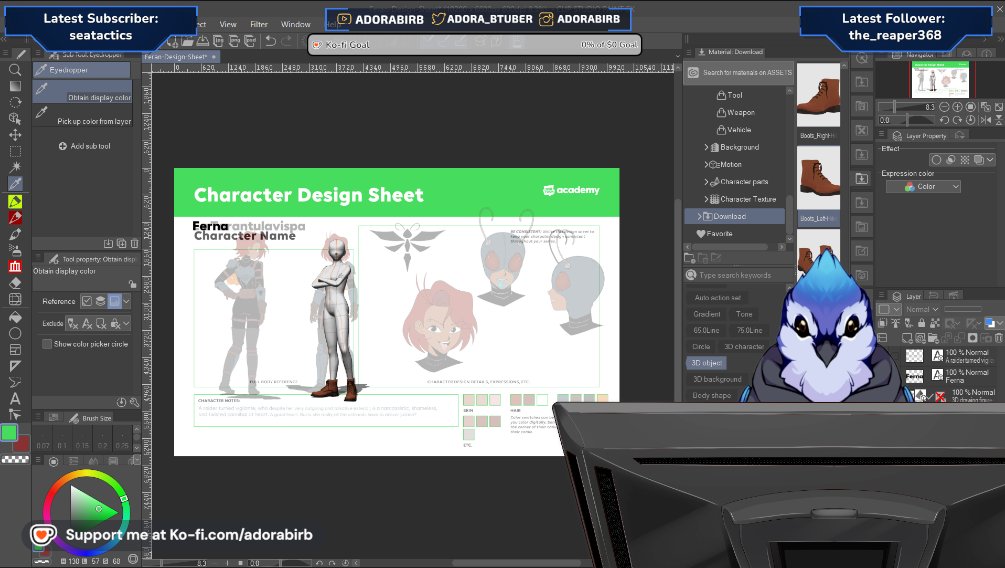This screenshot has width=1005, height=568.
Task: Click Zoom out in the Navigator
Action: click(944, 107)
